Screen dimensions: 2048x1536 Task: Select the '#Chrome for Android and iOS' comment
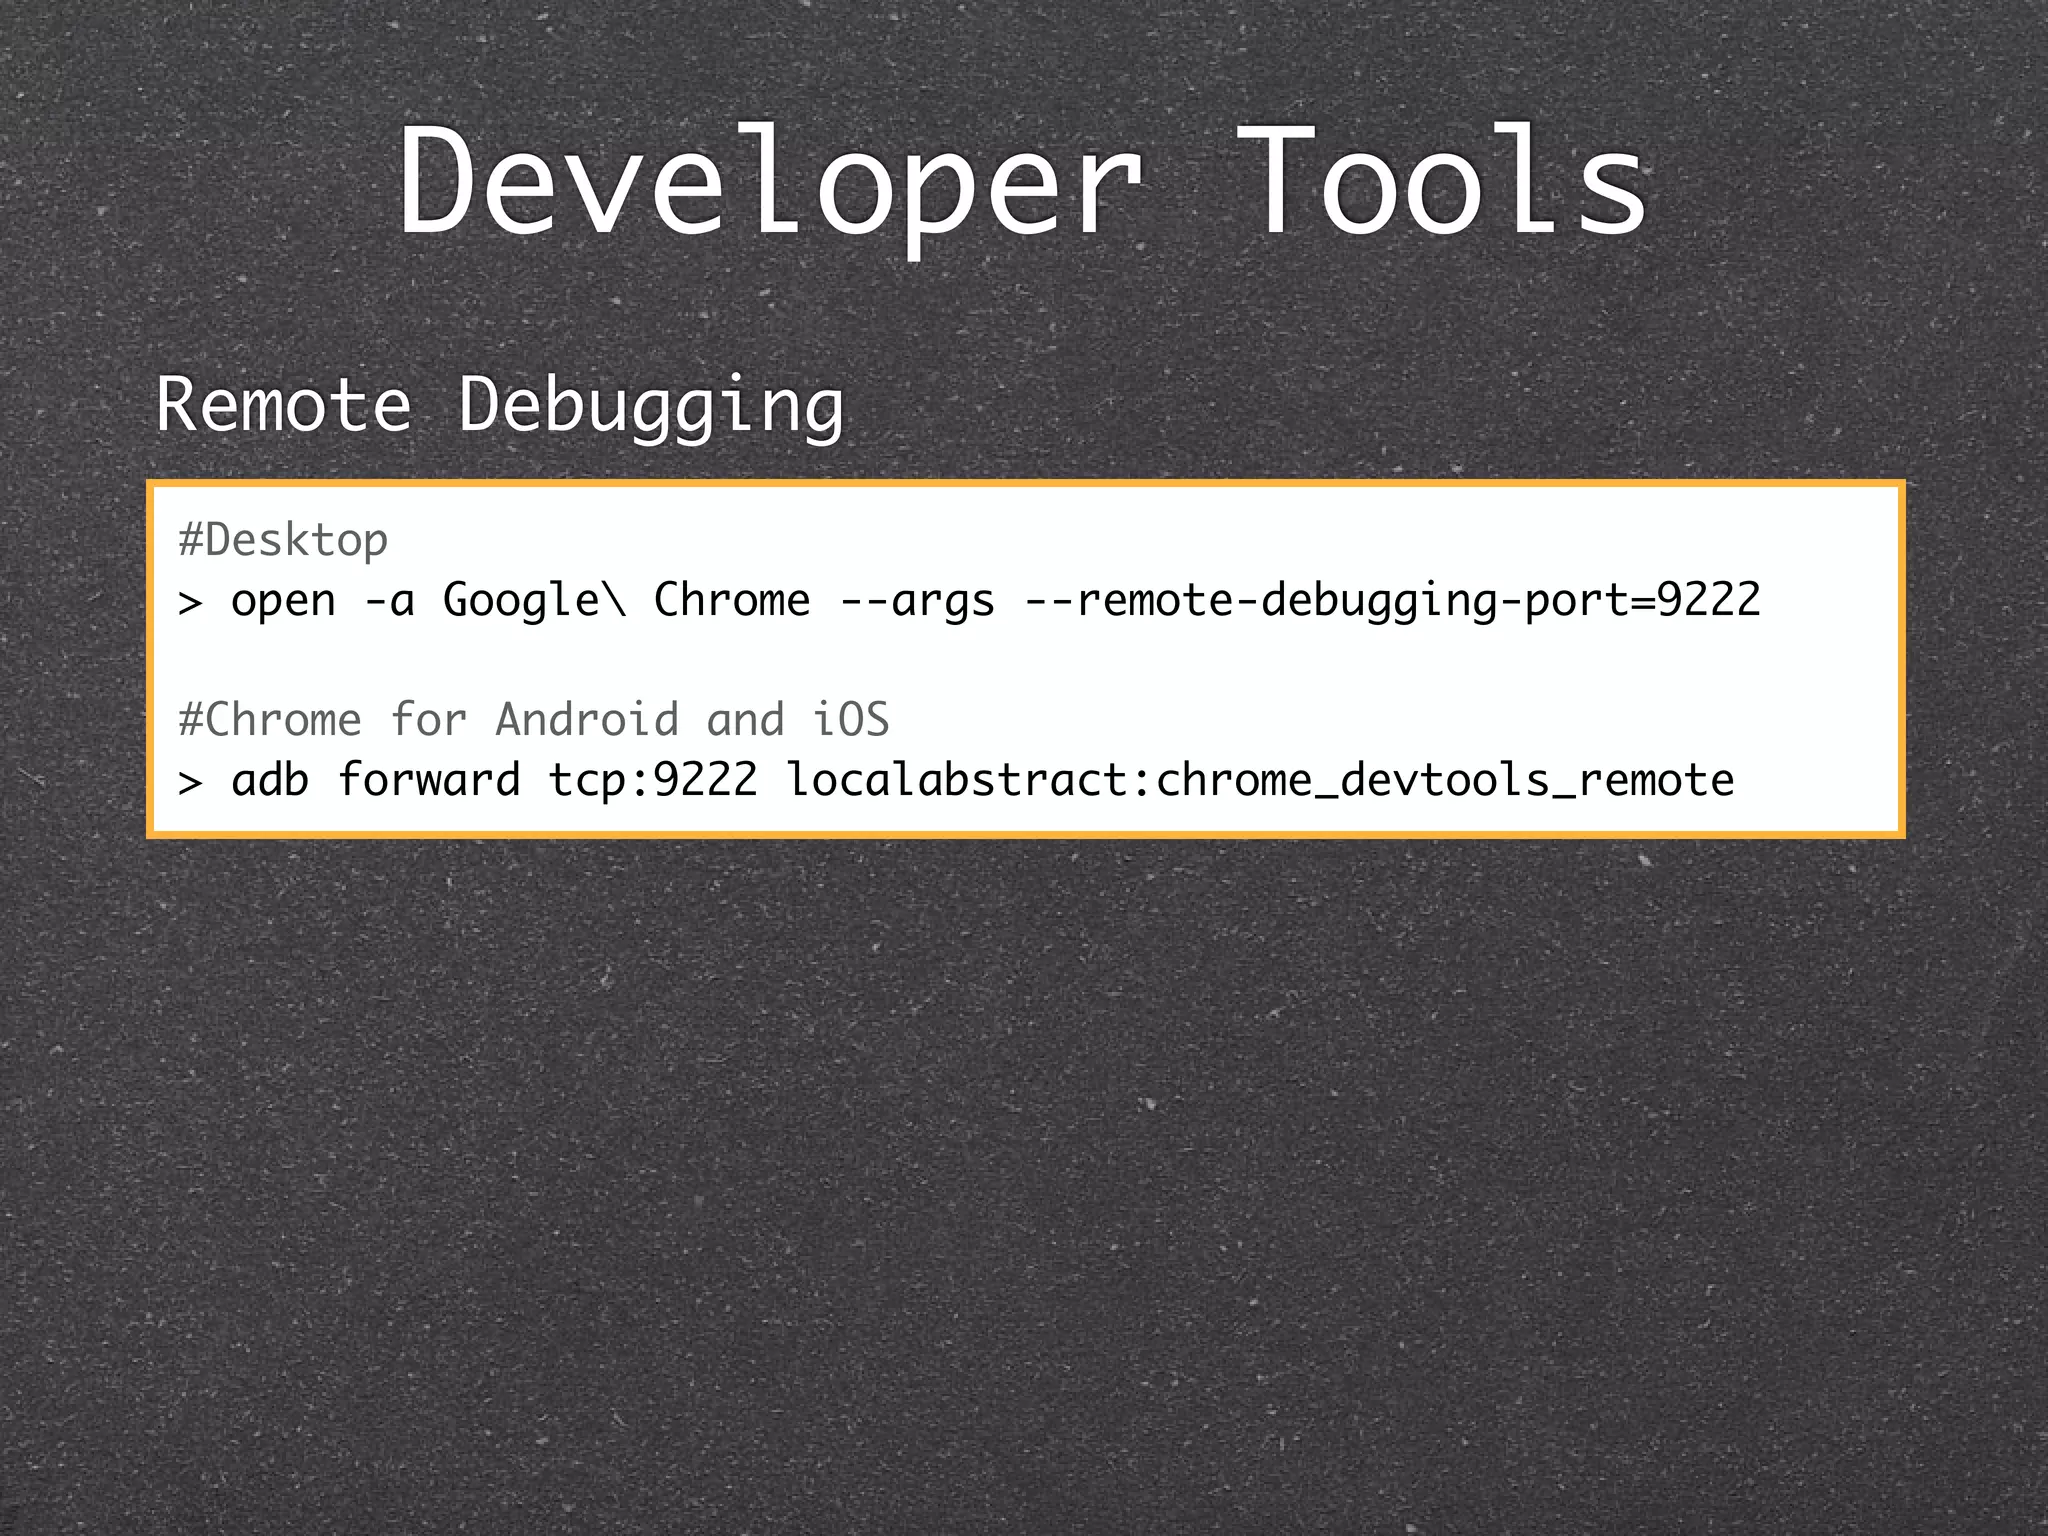pos(533,720)
